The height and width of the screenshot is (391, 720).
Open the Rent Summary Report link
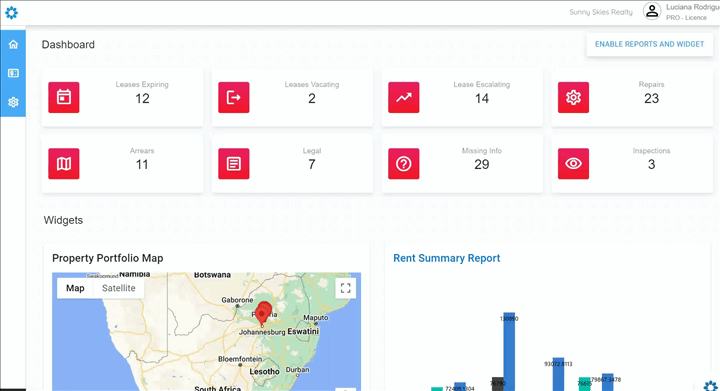point(446,258)
